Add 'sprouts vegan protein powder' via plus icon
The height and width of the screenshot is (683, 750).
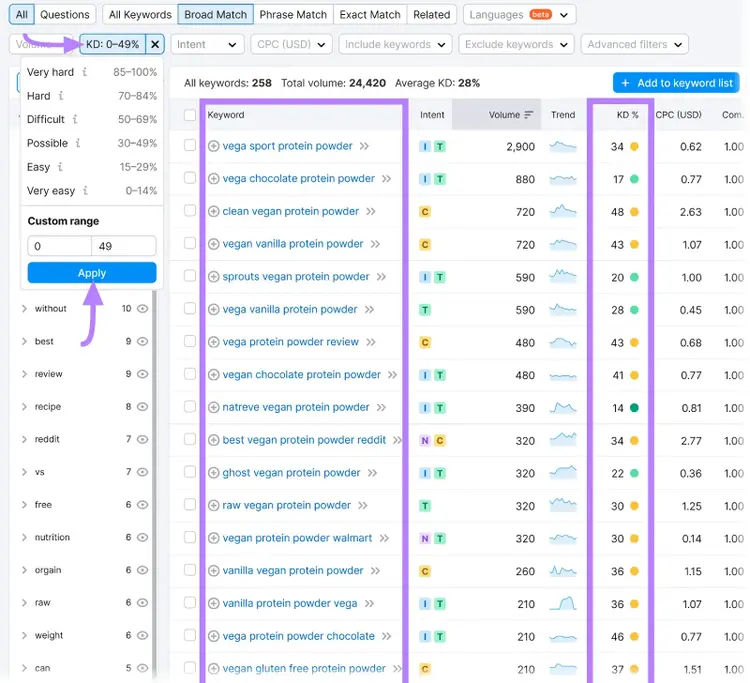pos(214,276)
